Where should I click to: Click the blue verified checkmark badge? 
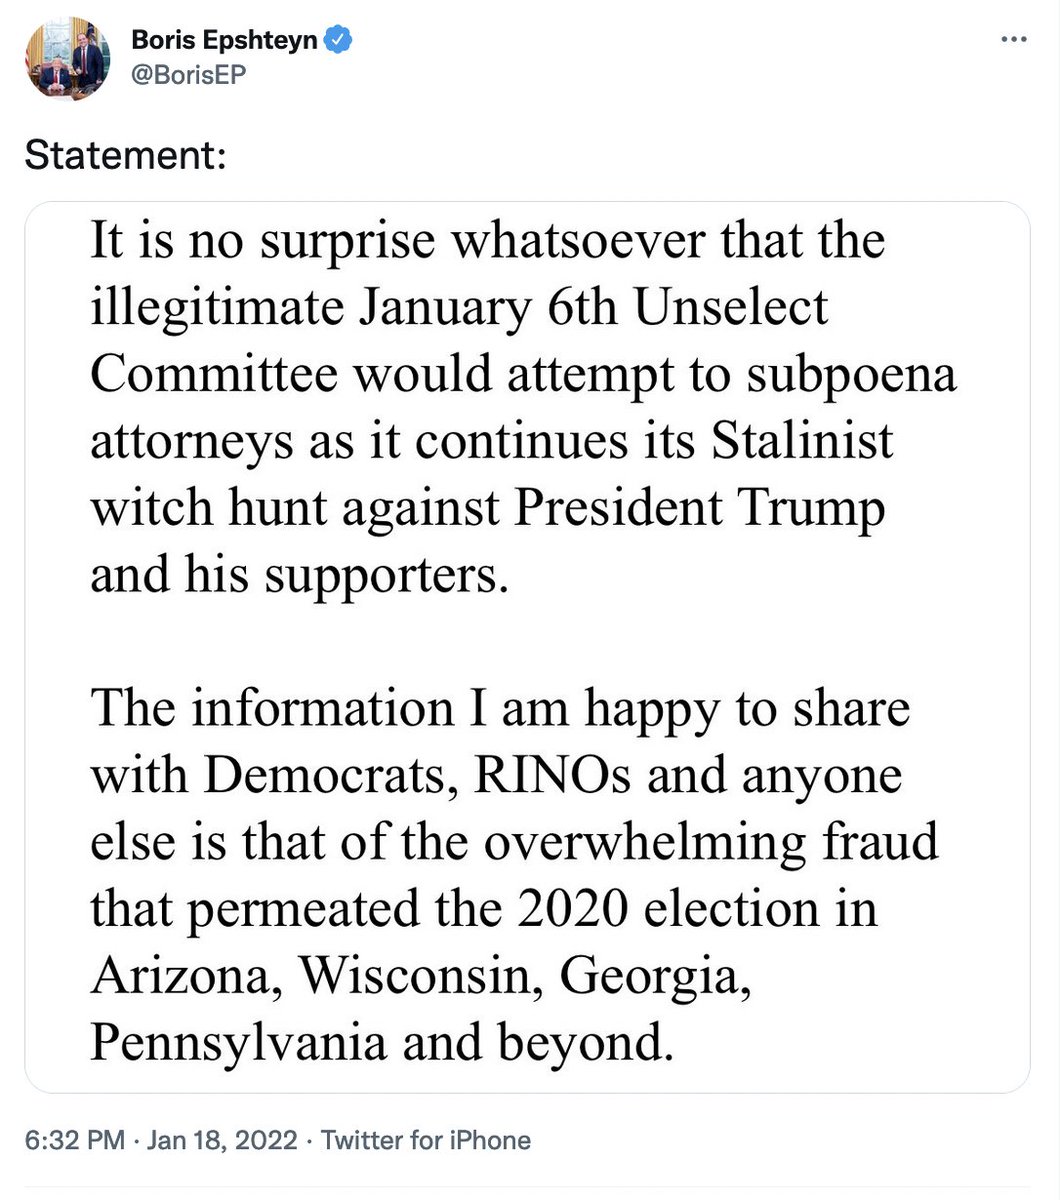339,40
